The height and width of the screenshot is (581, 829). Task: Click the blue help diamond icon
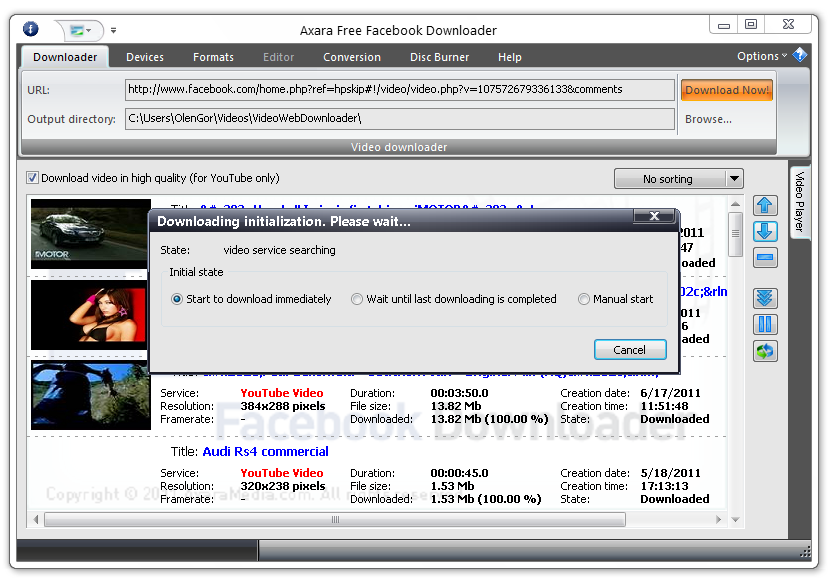point(799,54)
